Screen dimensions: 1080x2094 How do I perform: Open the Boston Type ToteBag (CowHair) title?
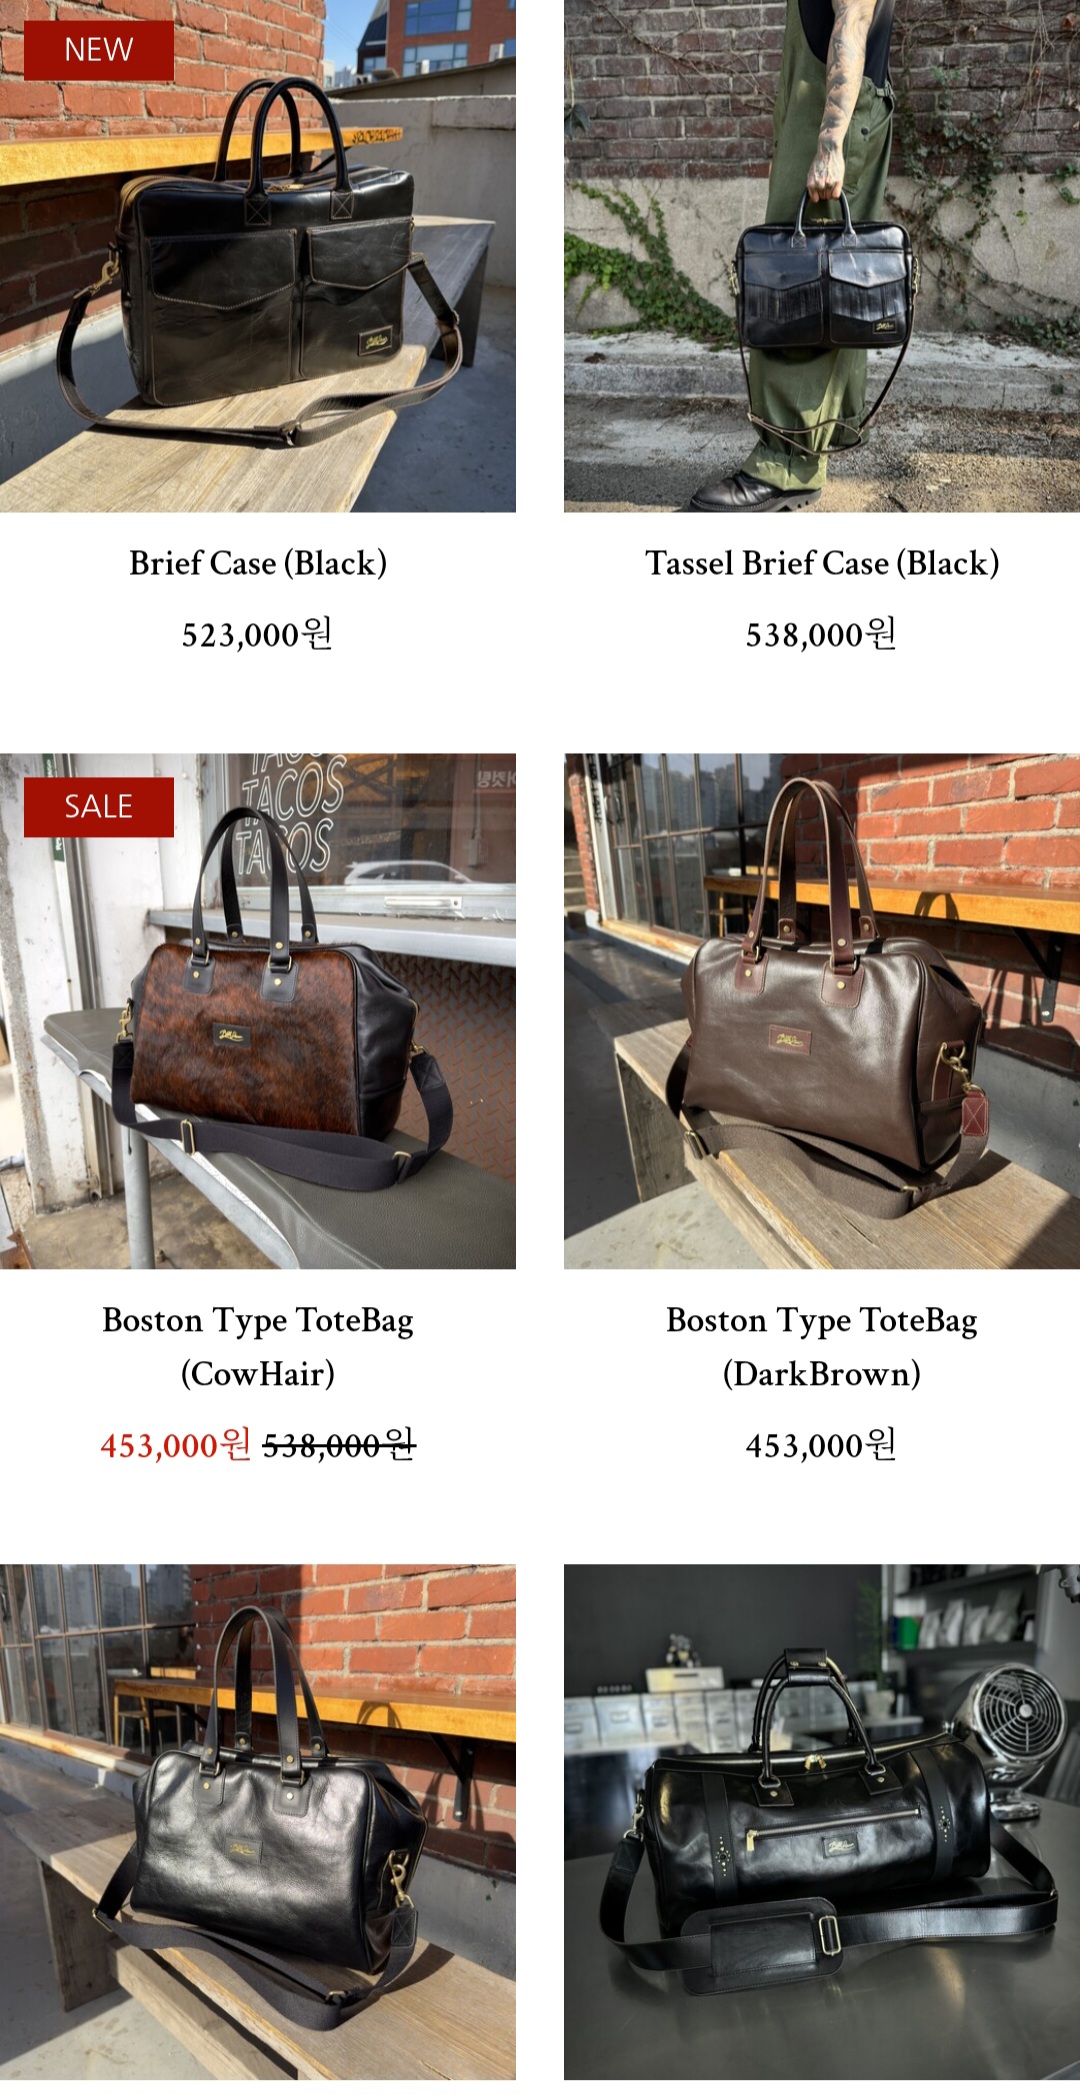tap(258, 1347)
